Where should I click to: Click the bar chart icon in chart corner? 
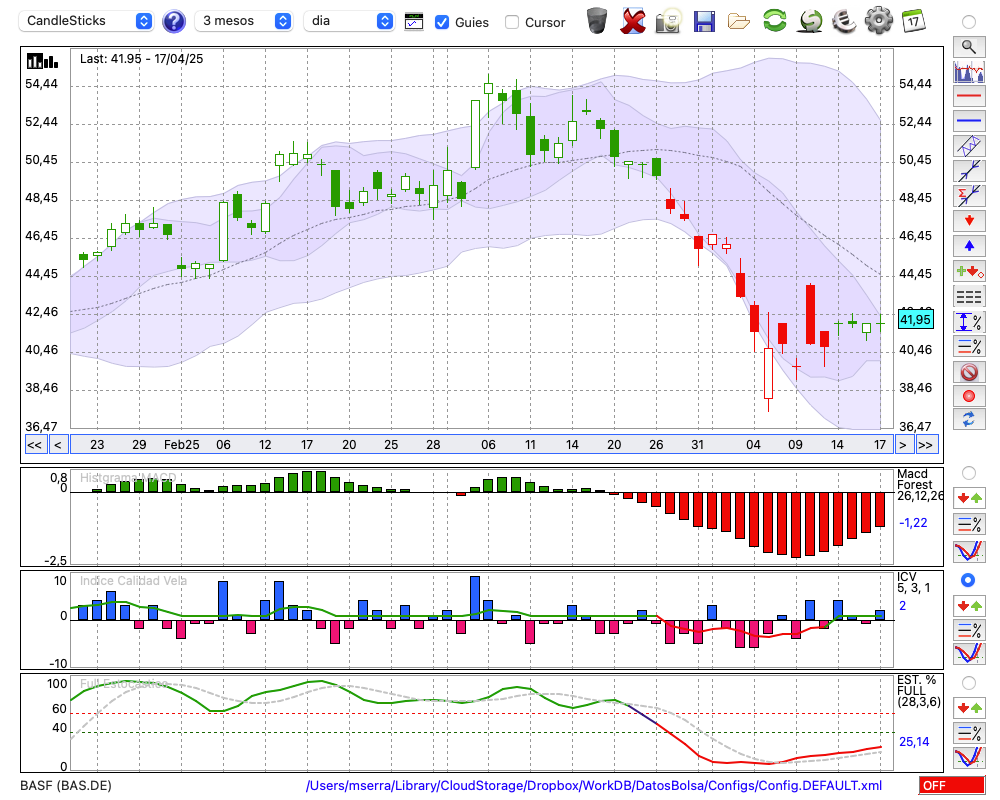tap(42, 61)
